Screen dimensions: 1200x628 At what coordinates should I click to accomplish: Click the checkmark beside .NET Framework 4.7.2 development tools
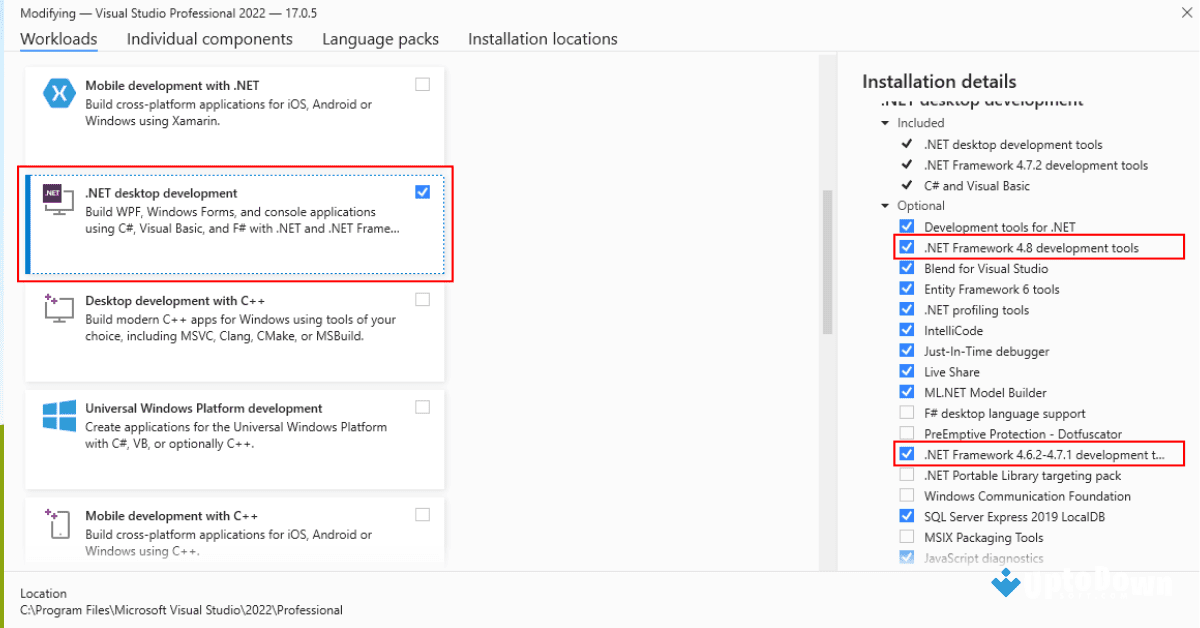[906, 164]
